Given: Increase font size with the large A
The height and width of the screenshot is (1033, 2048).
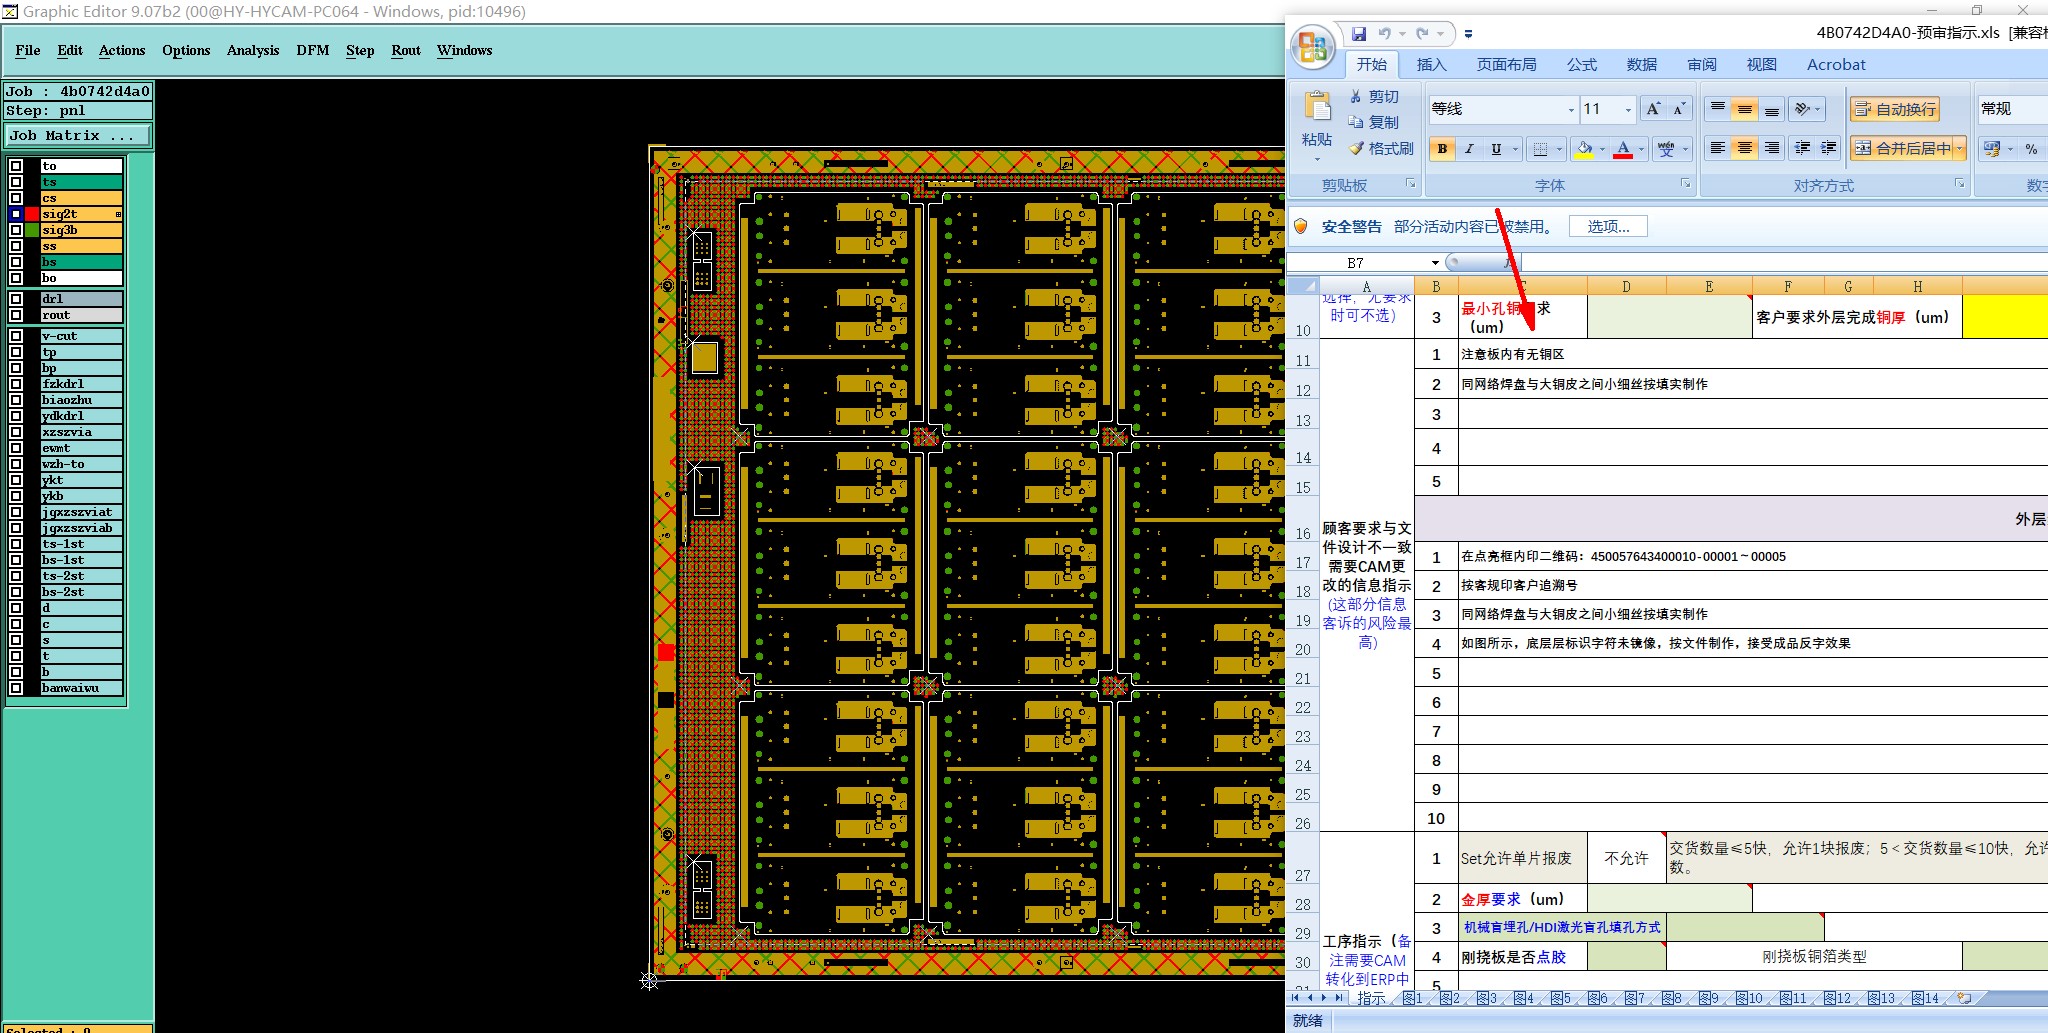Looking at the screenshot, I should pos(1653,109).
